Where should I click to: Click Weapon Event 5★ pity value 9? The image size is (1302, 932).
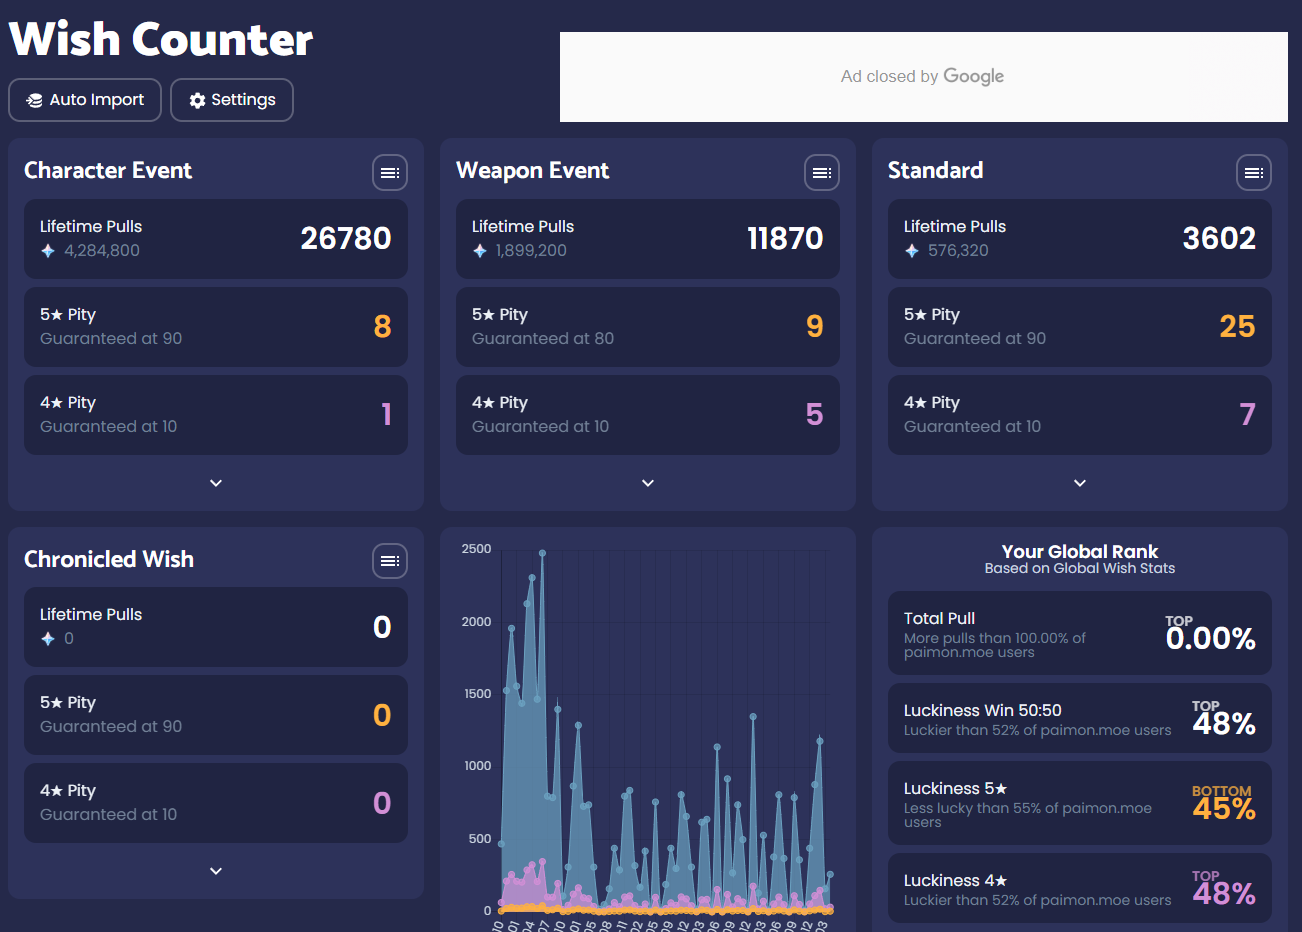pyautogui.click(x=814, y=326)
